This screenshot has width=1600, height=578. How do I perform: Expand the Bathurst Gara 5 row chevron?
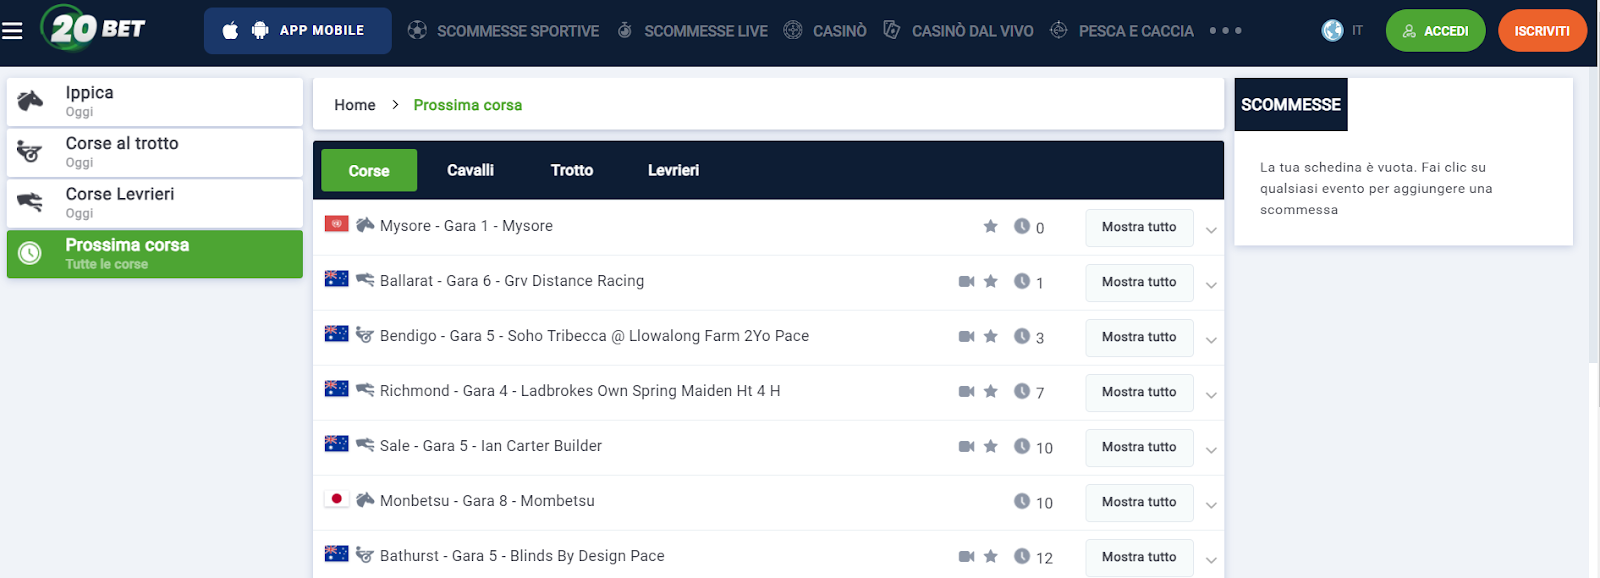[x=1211, y=560]
